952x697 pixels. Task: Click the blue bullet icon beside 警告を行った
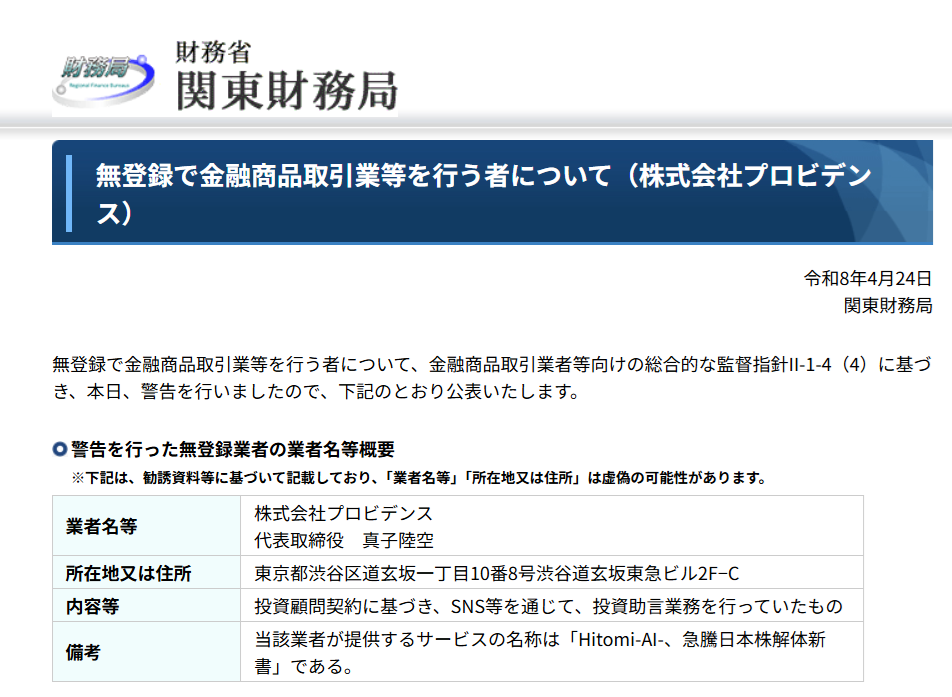tap(60, 449)
